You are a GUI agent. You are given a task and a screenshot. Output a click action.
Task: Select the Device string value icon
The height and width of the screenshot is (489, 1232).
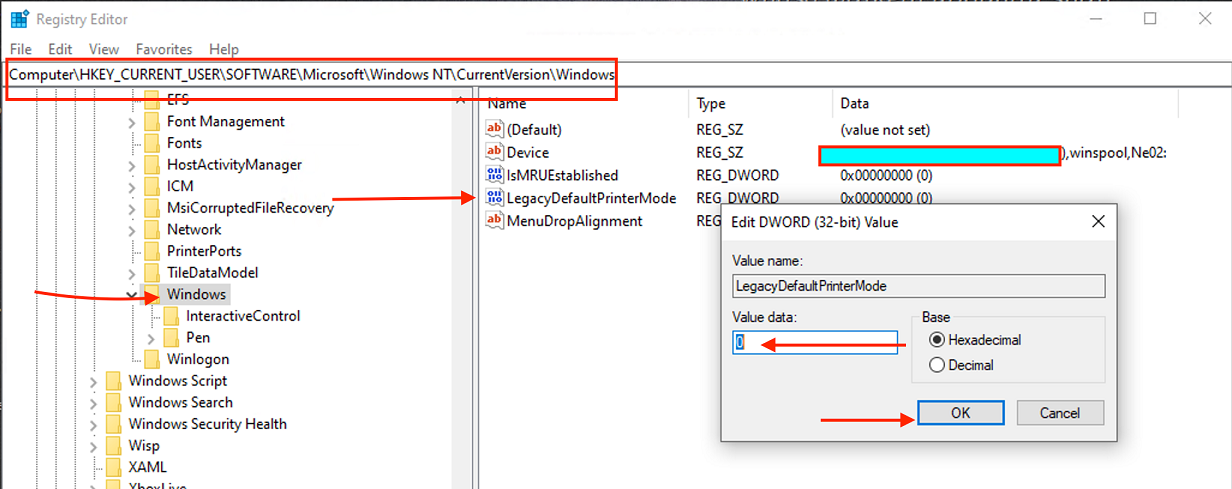495,152
